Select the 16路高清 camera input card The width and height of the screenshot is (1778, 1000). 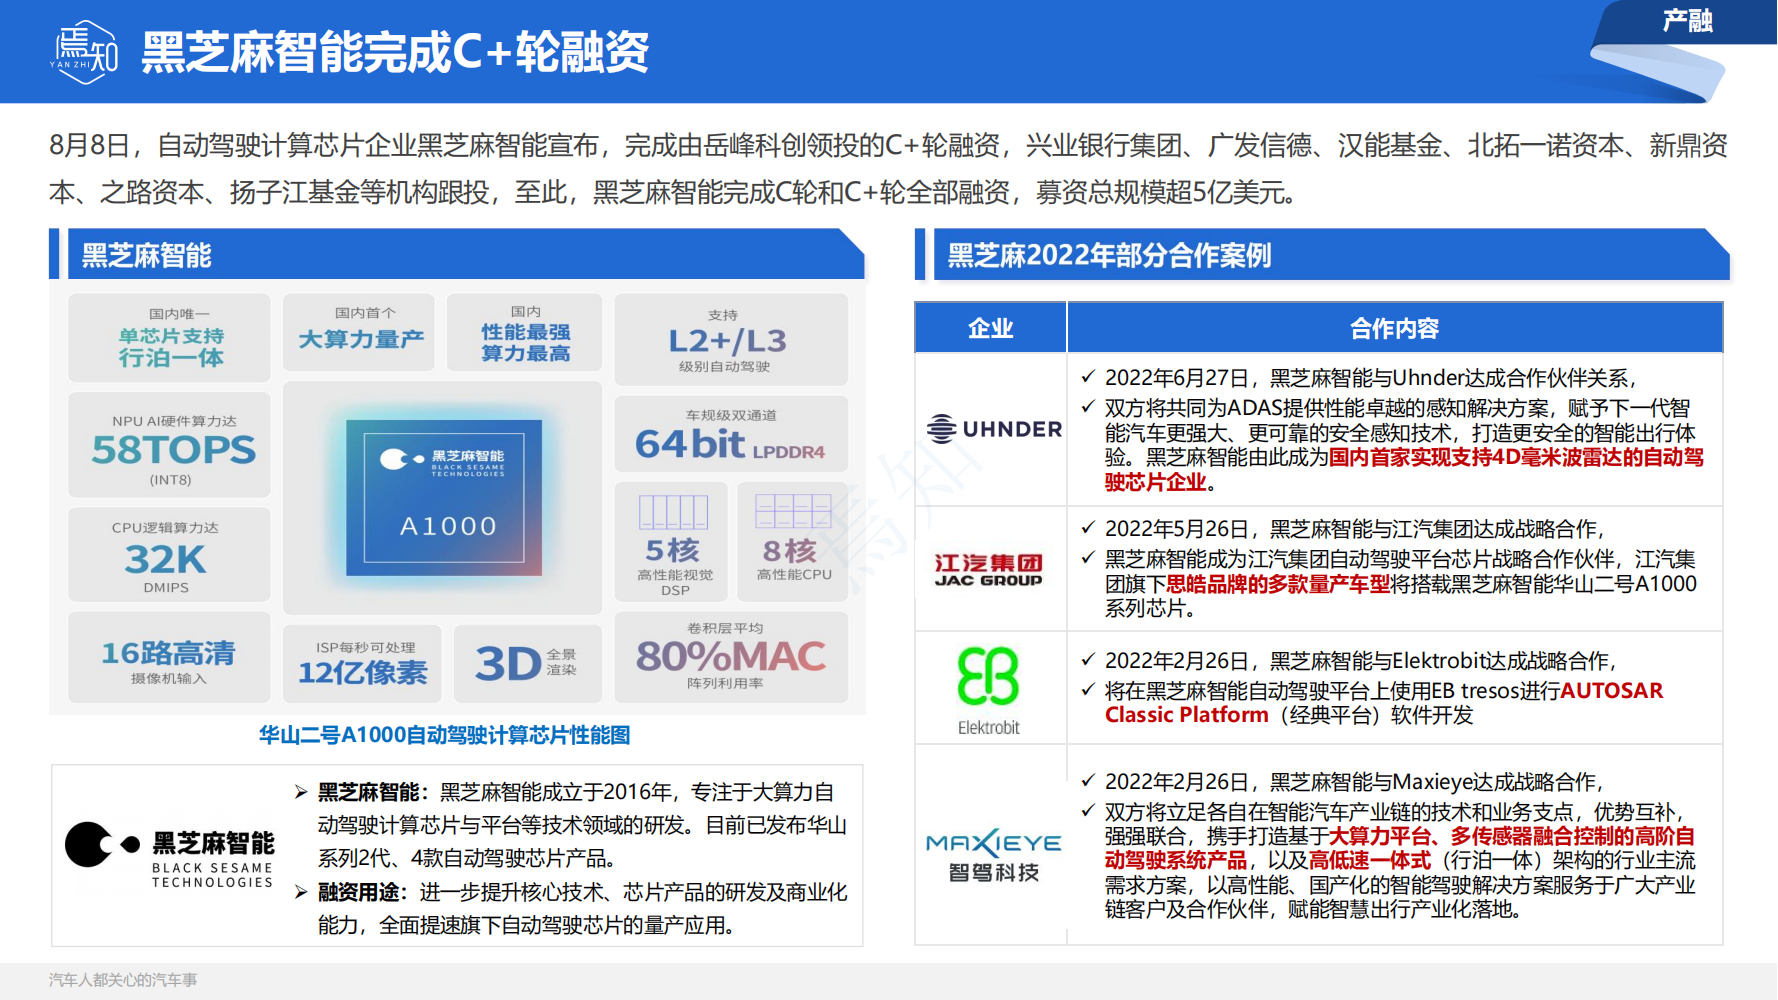170,658
